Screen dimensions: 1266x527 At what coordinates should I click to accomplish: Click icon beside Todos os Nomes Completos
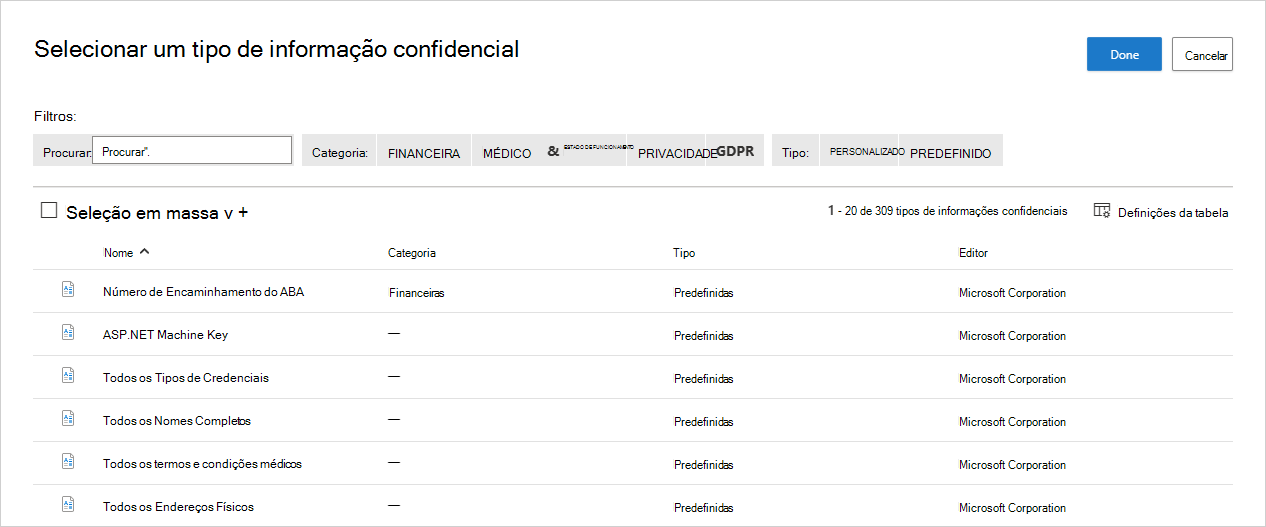(68, 419)
